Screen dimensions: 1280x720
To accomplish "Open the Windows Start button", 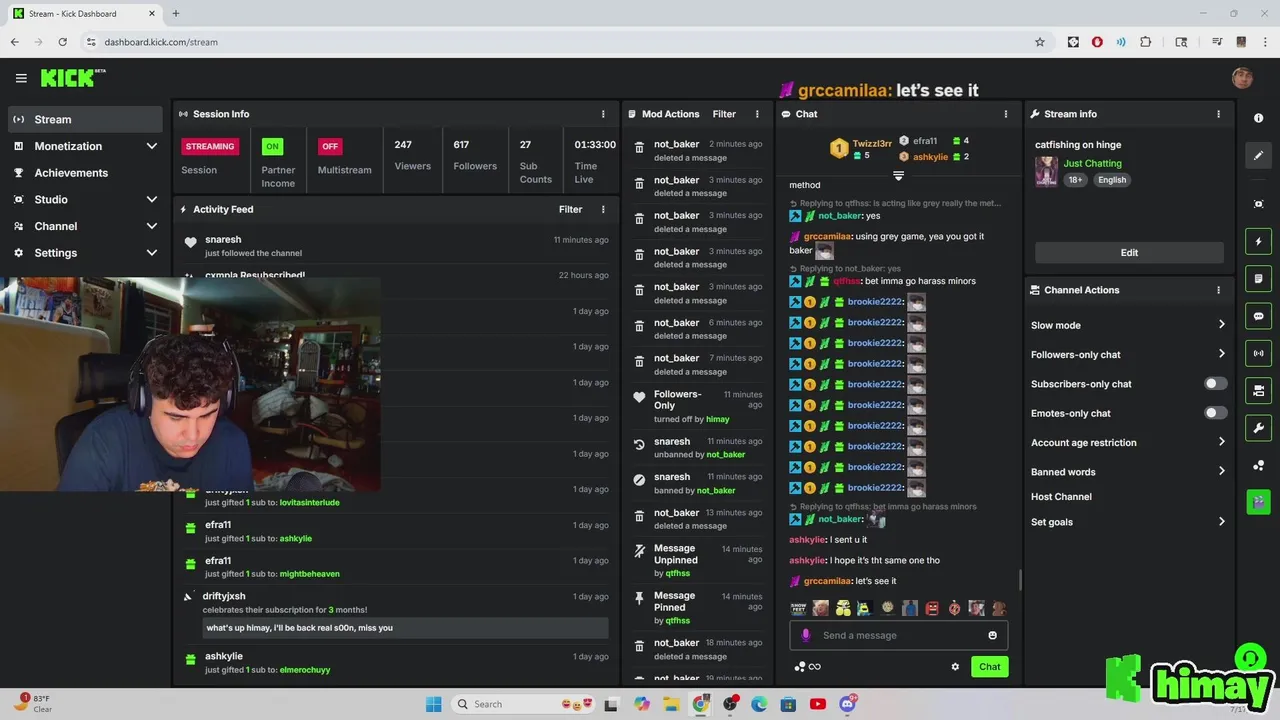I will [x=433, y=704].
